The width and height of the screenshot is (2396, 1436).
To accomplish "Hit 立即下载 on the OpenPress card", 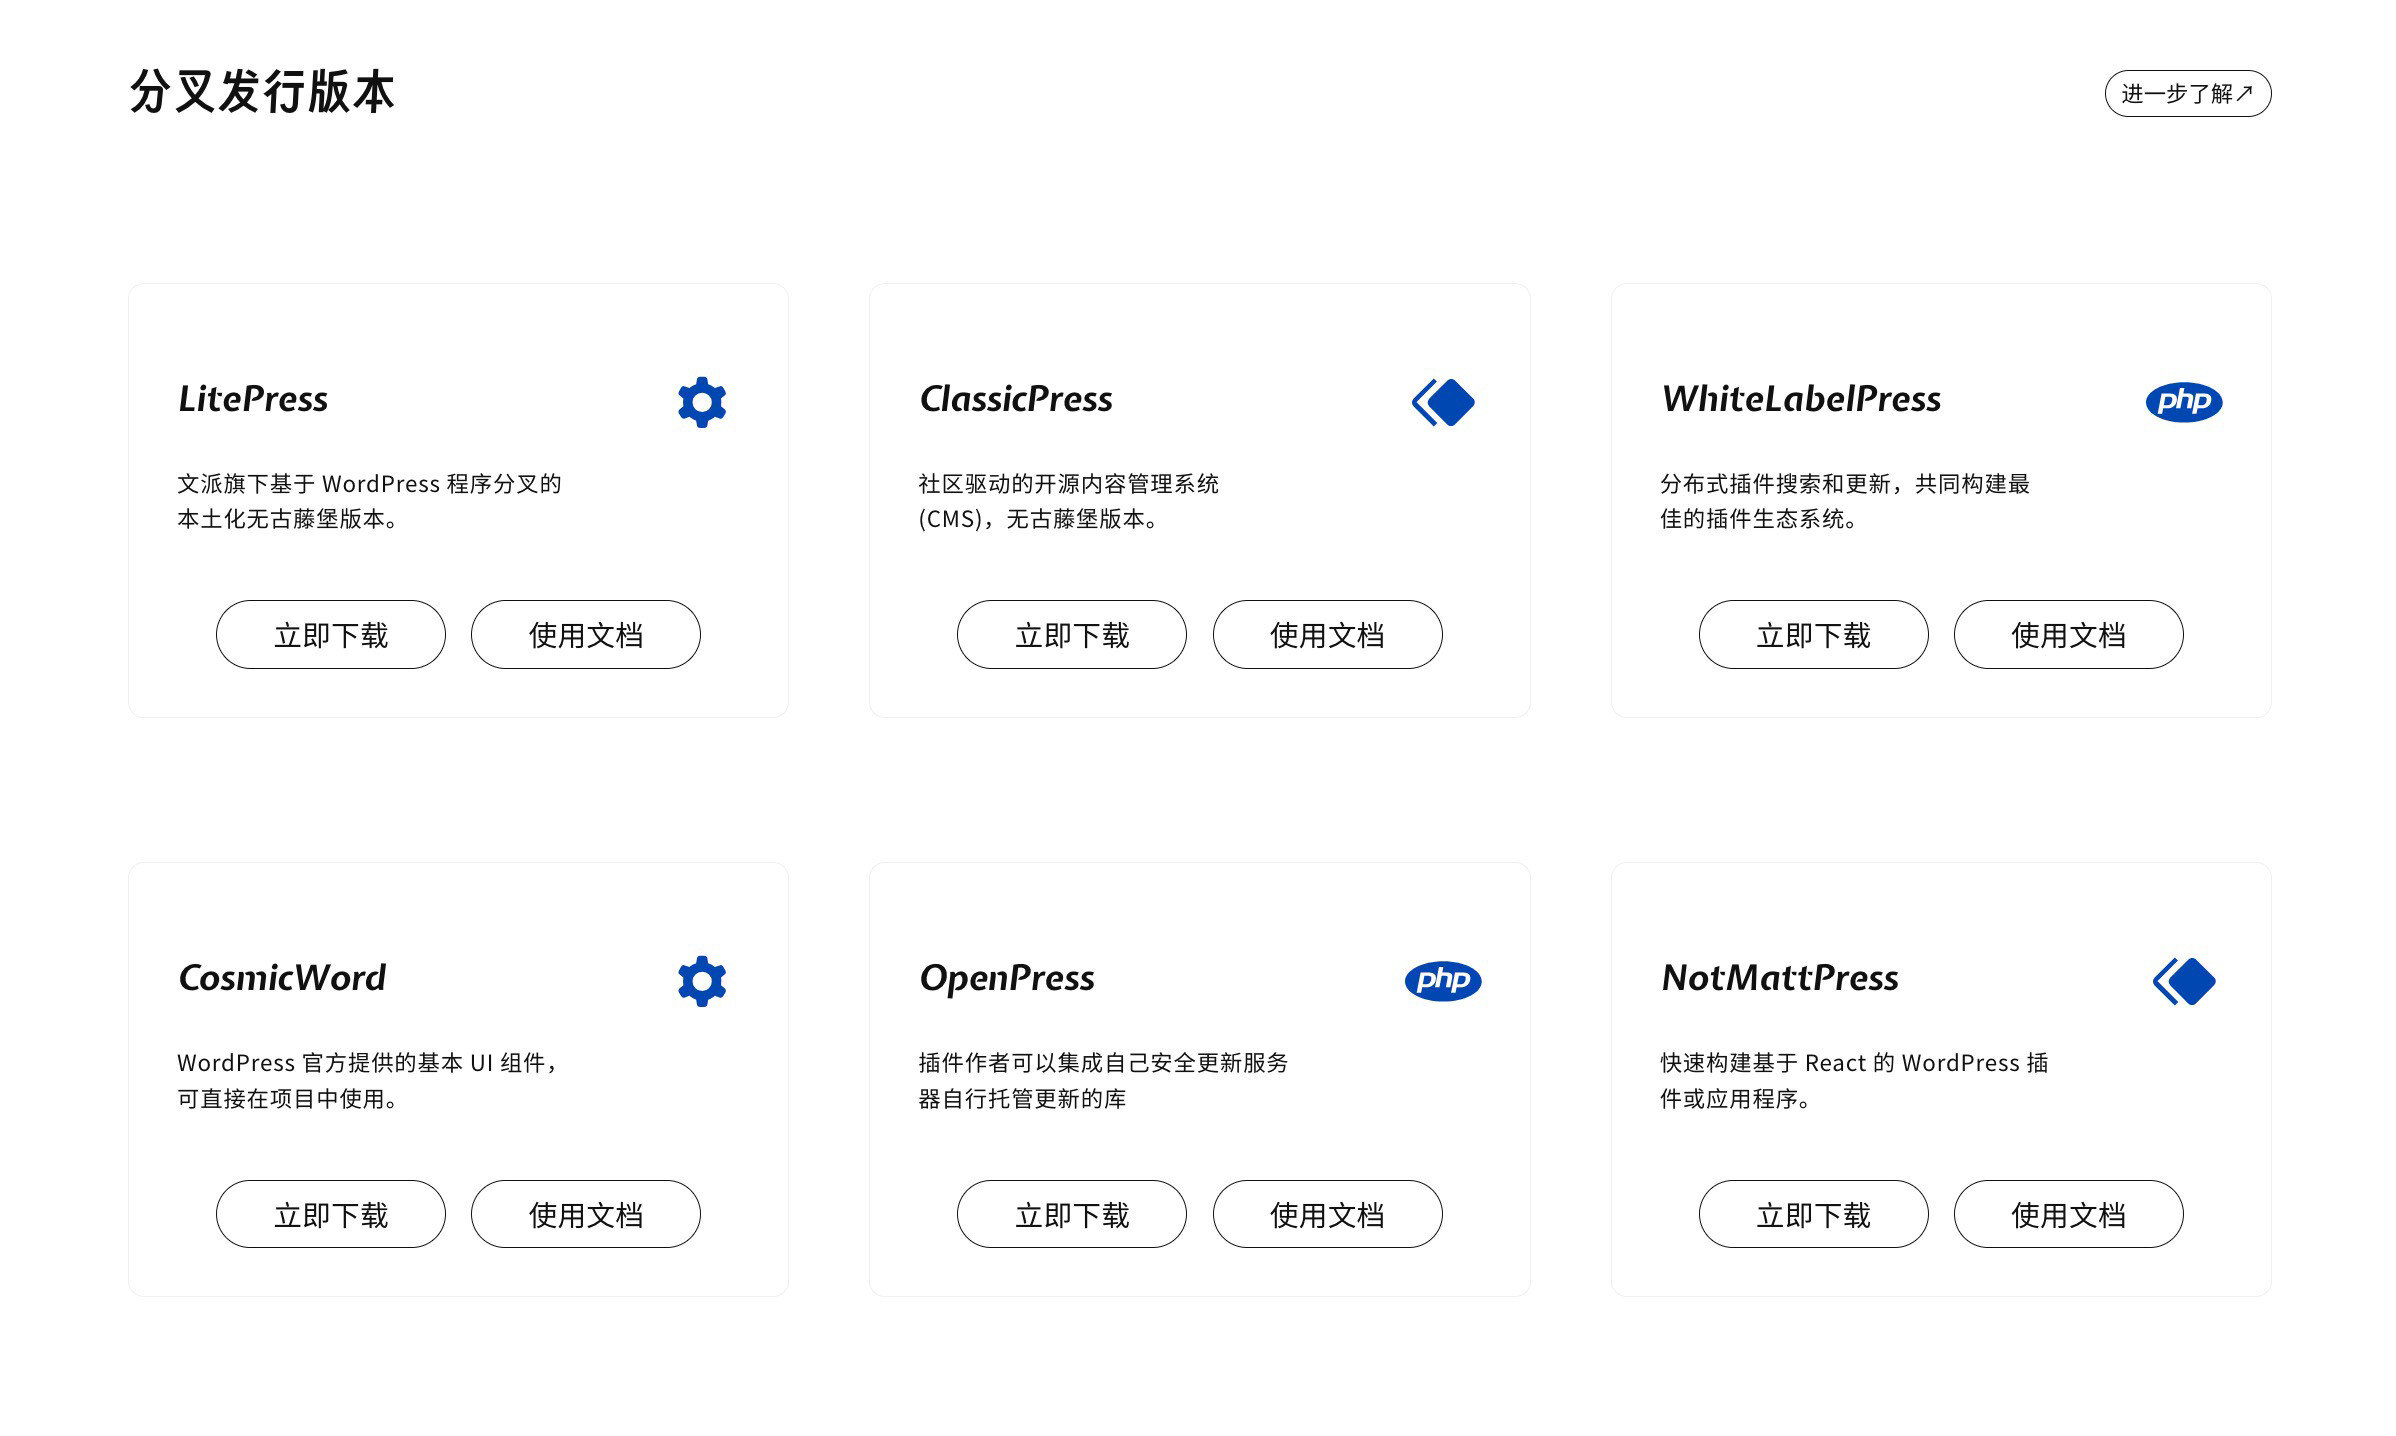I will tap(1071, 1214).
